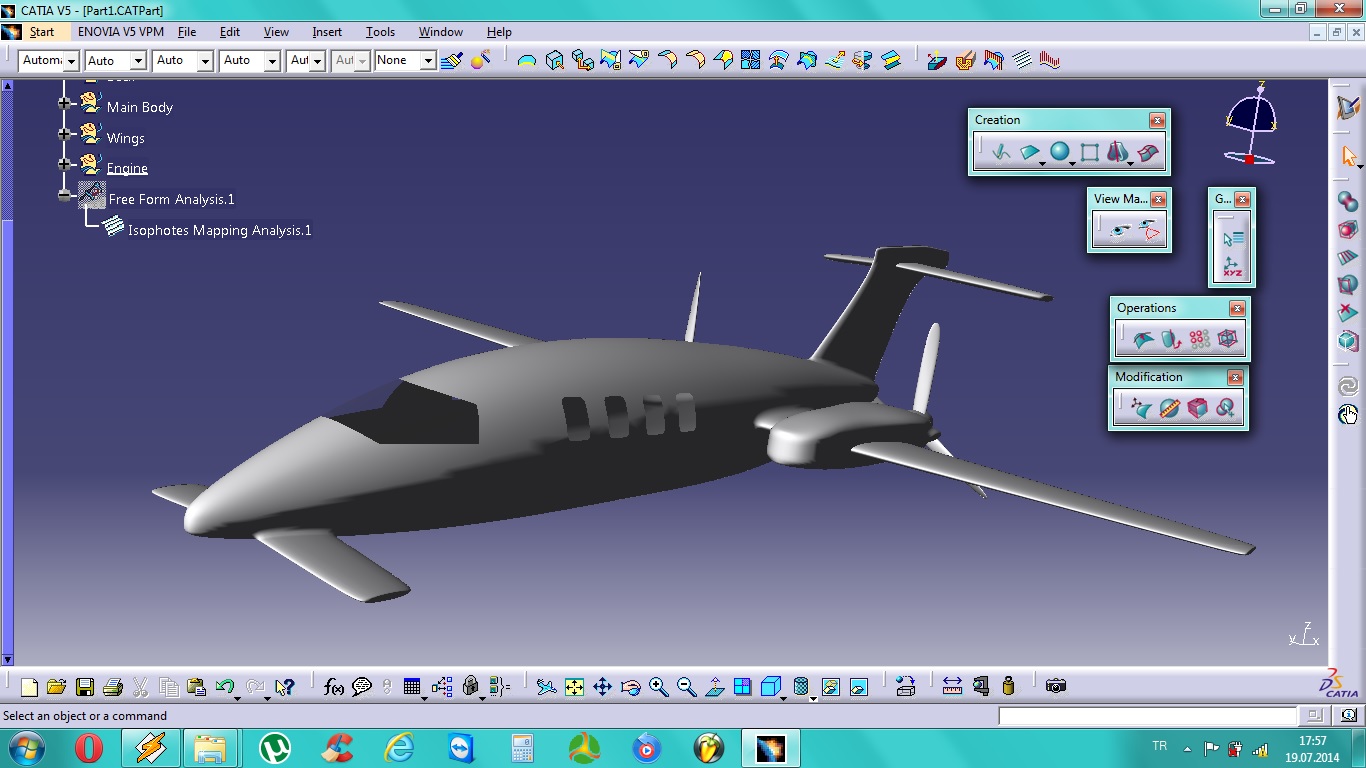
Task: Click the Select arrow tool on right toolbar
Action: tap(1348, 157)
